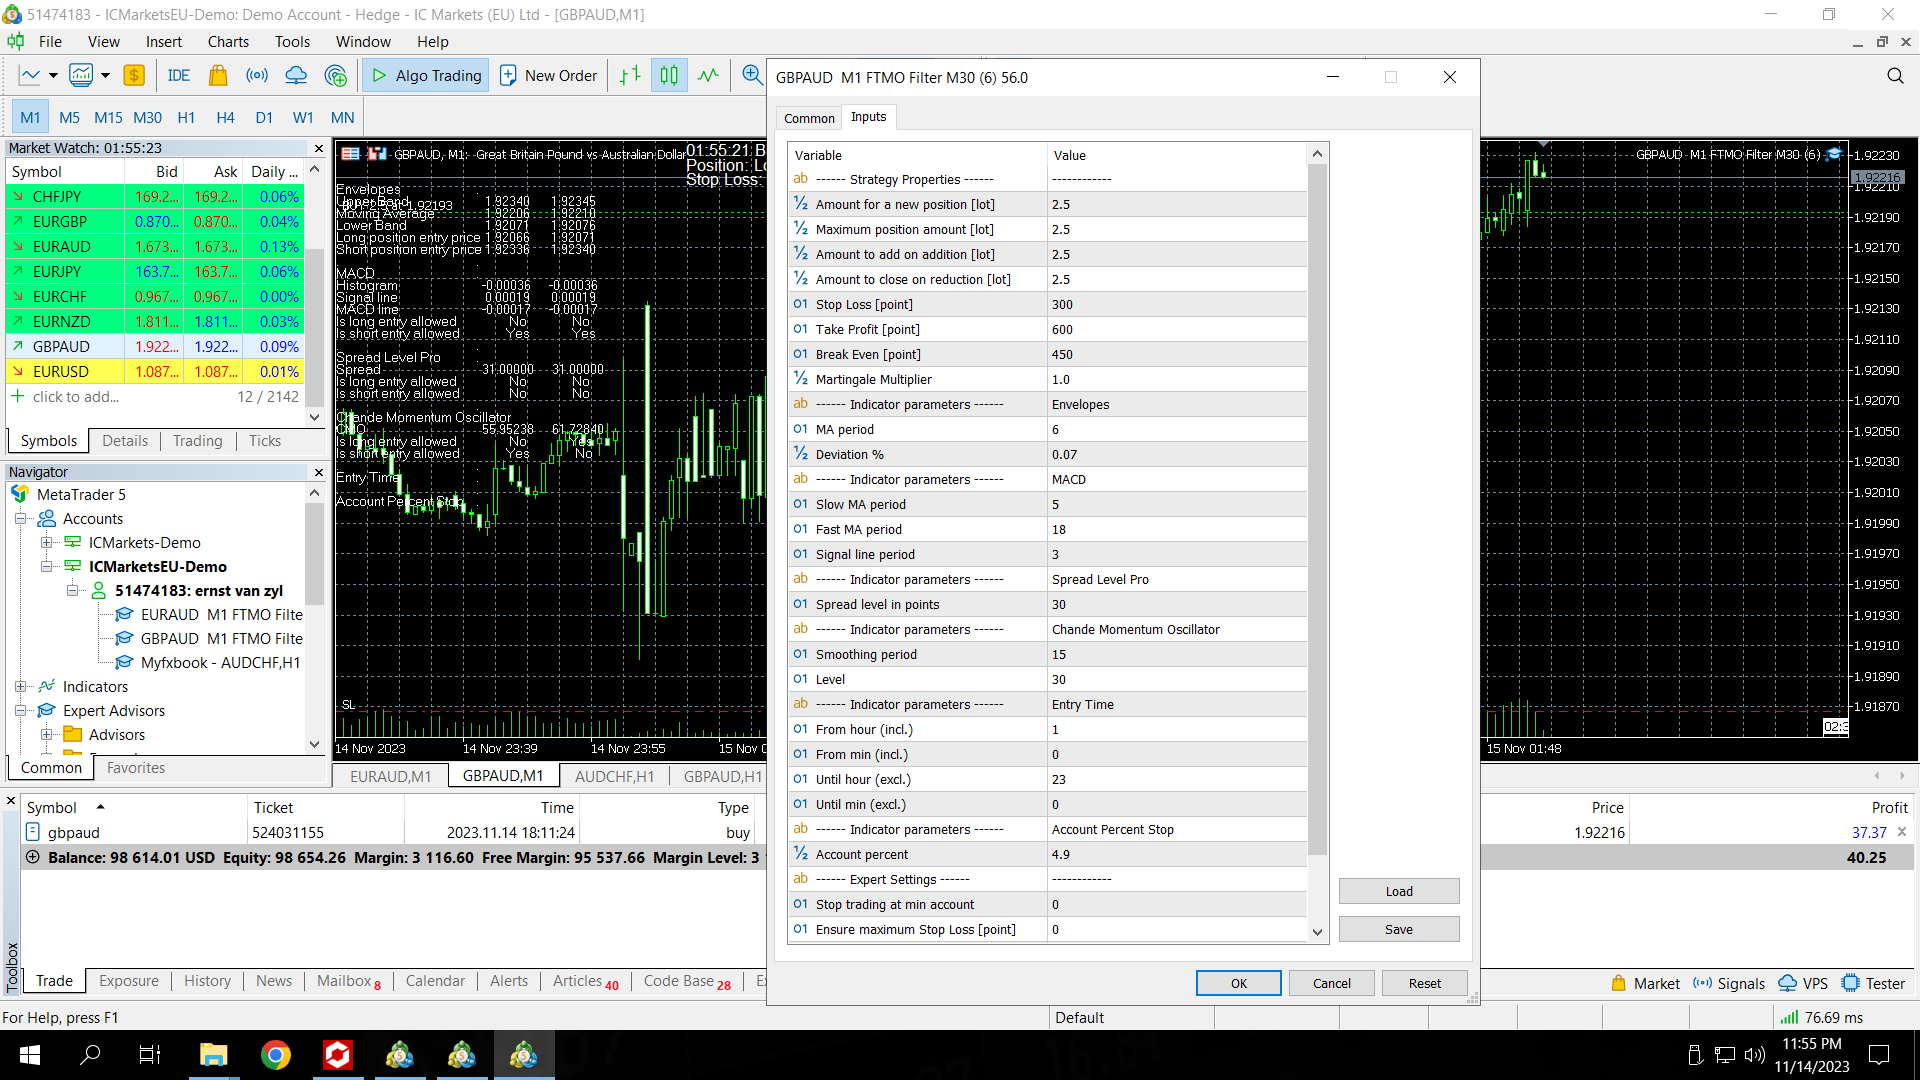This screenshot has width=1920, height=1080.
Task: Collapse the Accounts tree node
Action: coord(20,518)
